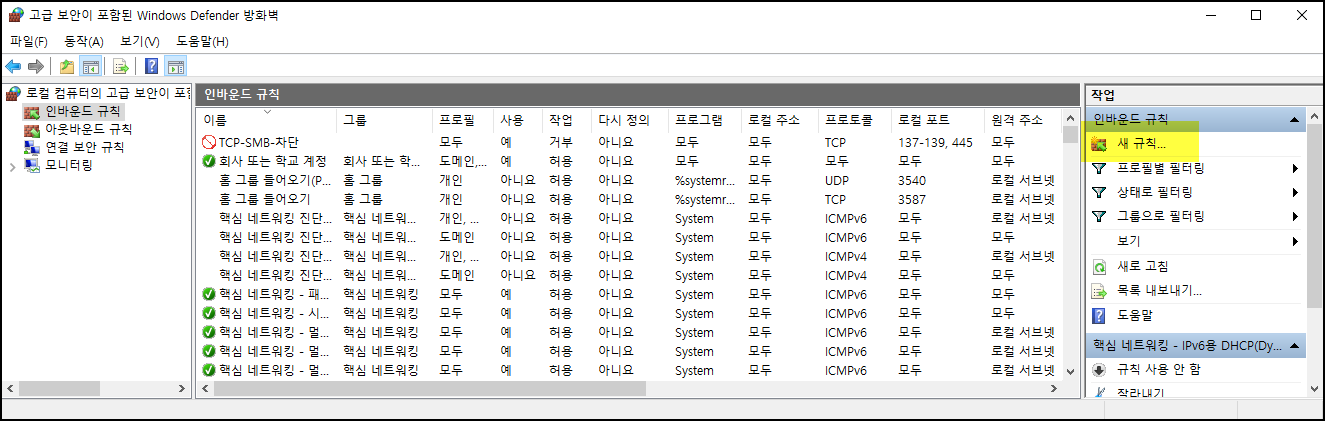Click the 3587 local port cell

click(912, 199)
